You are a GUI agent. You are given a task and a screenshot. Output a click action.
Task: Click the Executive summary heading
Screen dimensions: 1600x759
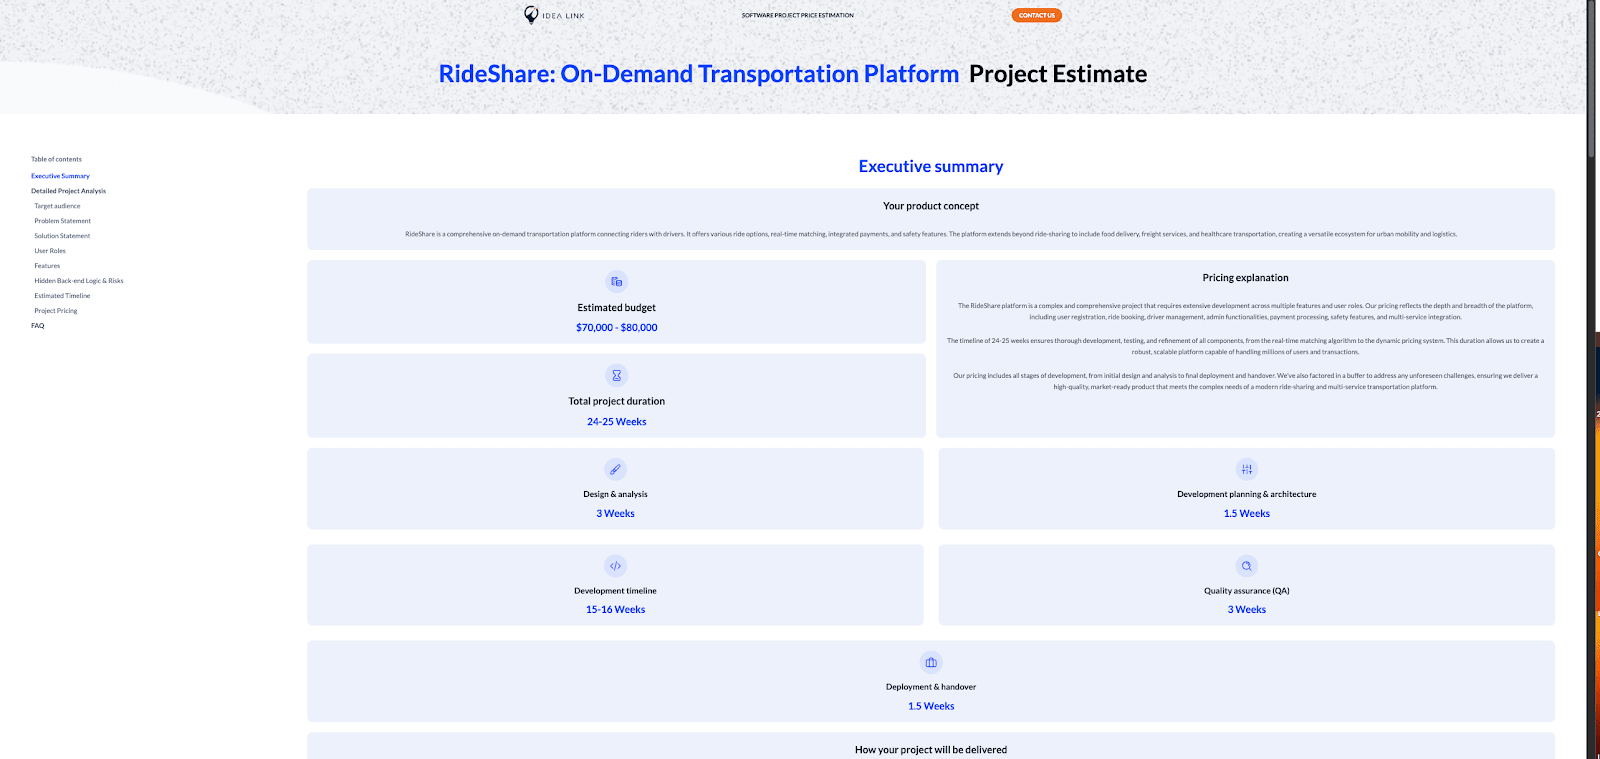pyautogui.click(x=931, y=167)
